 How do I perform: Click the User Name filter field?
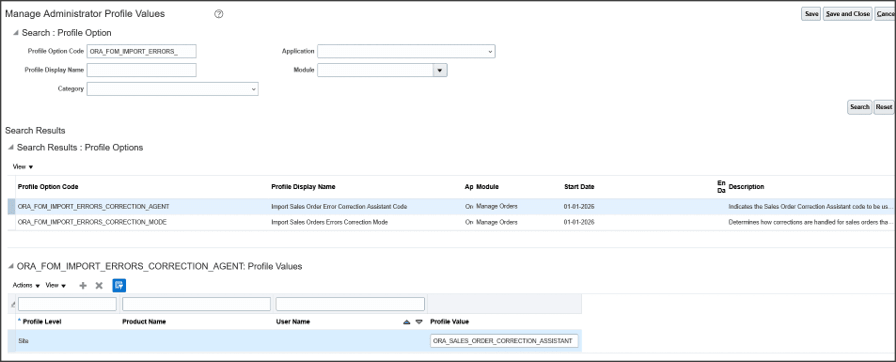(x=350, y=304)
